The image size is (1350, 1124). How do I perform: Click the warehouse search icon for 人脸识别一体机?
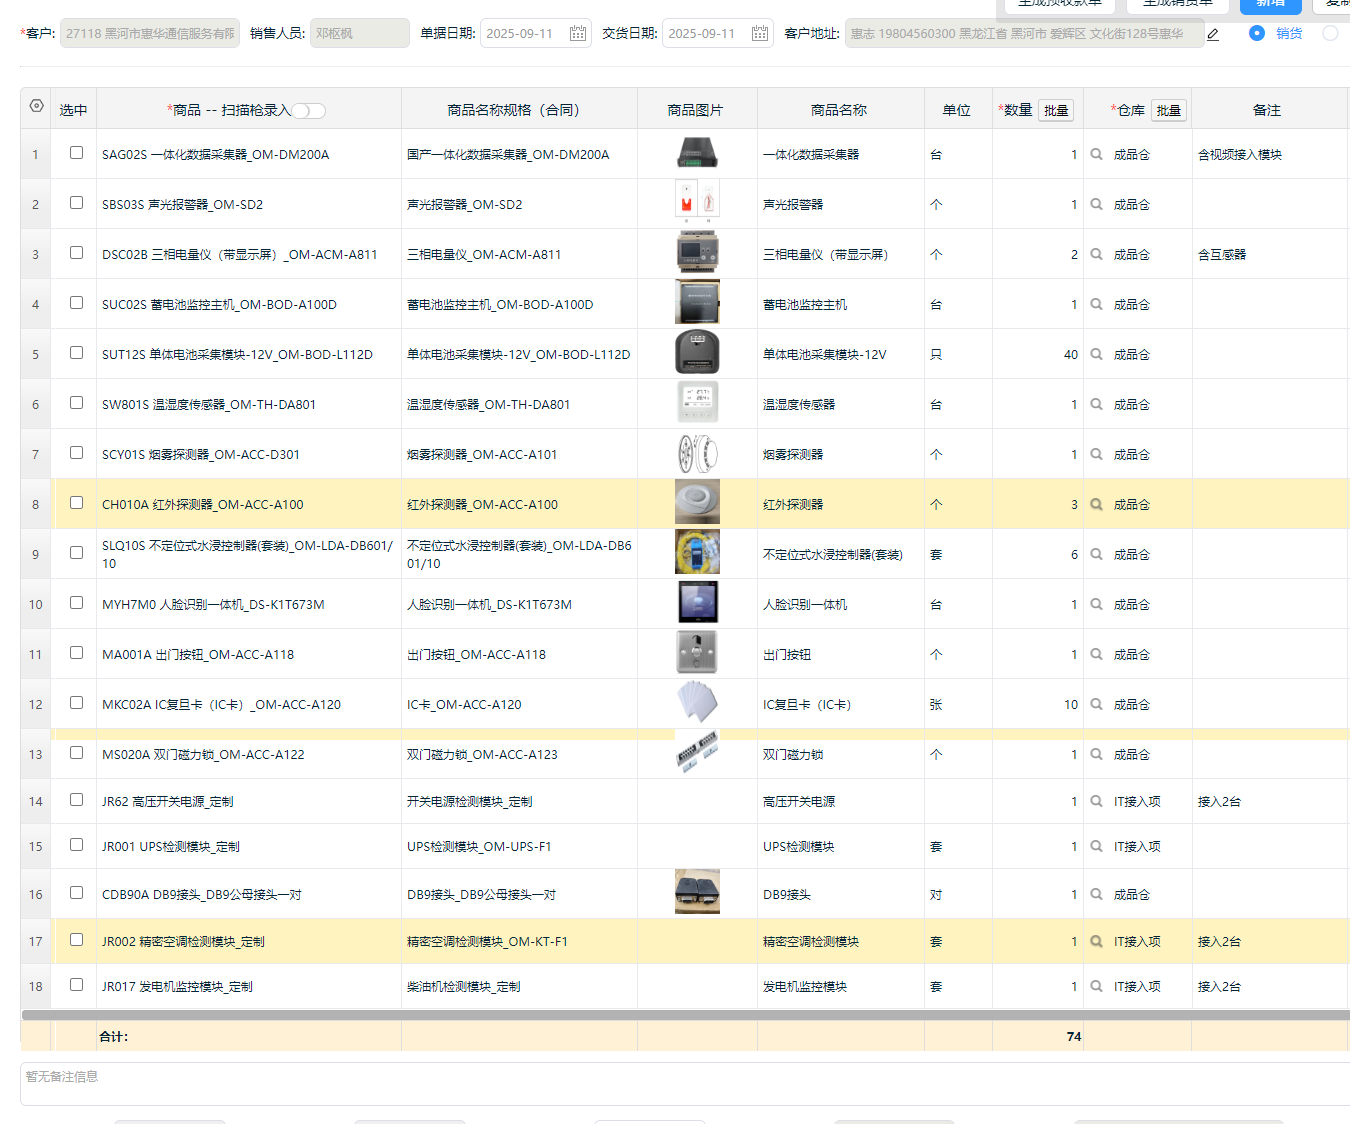1096,604
